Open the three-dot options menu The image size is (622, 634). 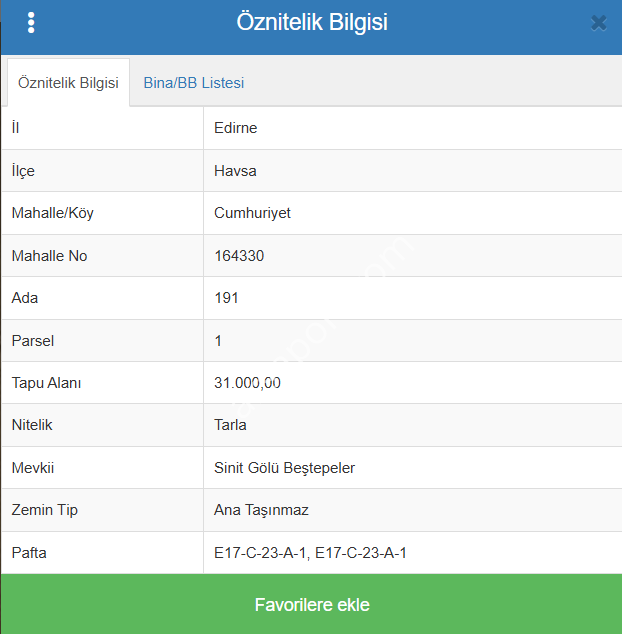[x=31, y=23]
